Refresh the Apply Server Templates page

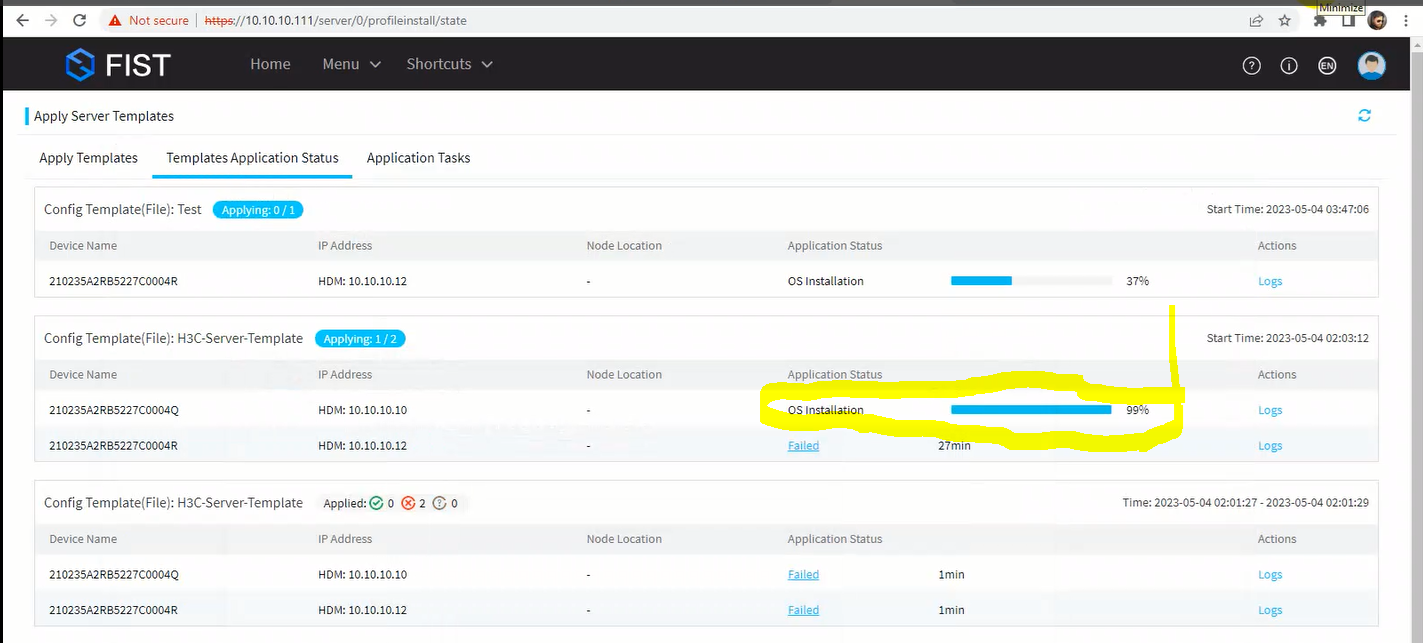pos(1364,116)
